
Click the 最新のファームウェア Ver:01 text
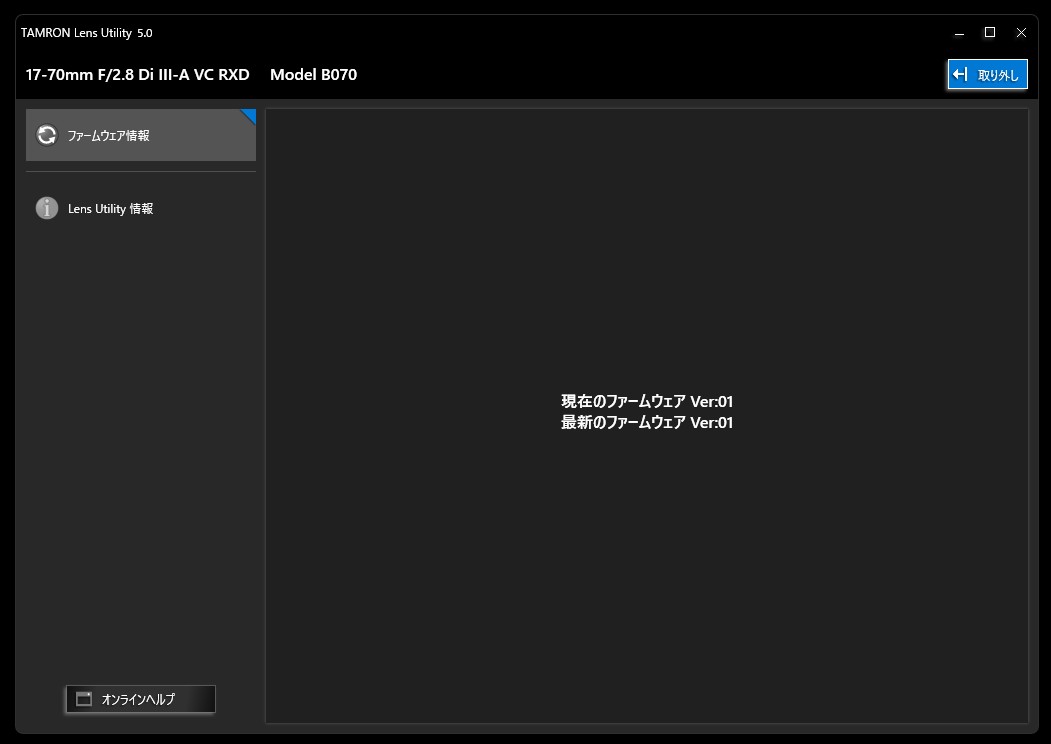[647, 422]
